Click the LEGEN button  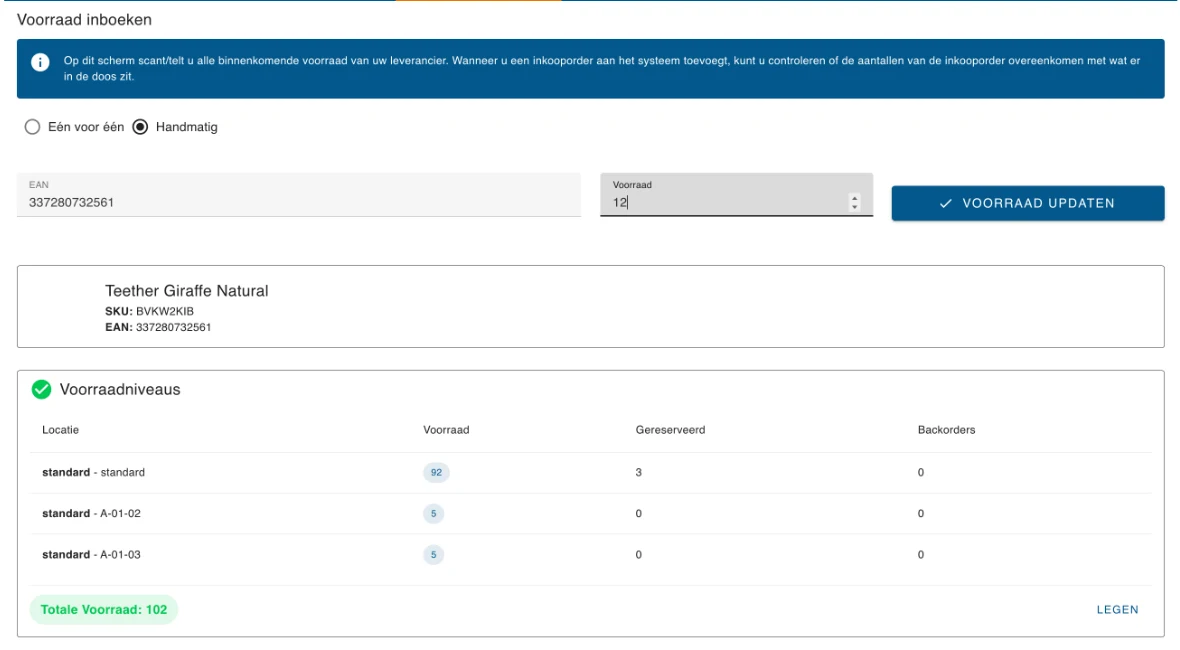pos(1118,609)
